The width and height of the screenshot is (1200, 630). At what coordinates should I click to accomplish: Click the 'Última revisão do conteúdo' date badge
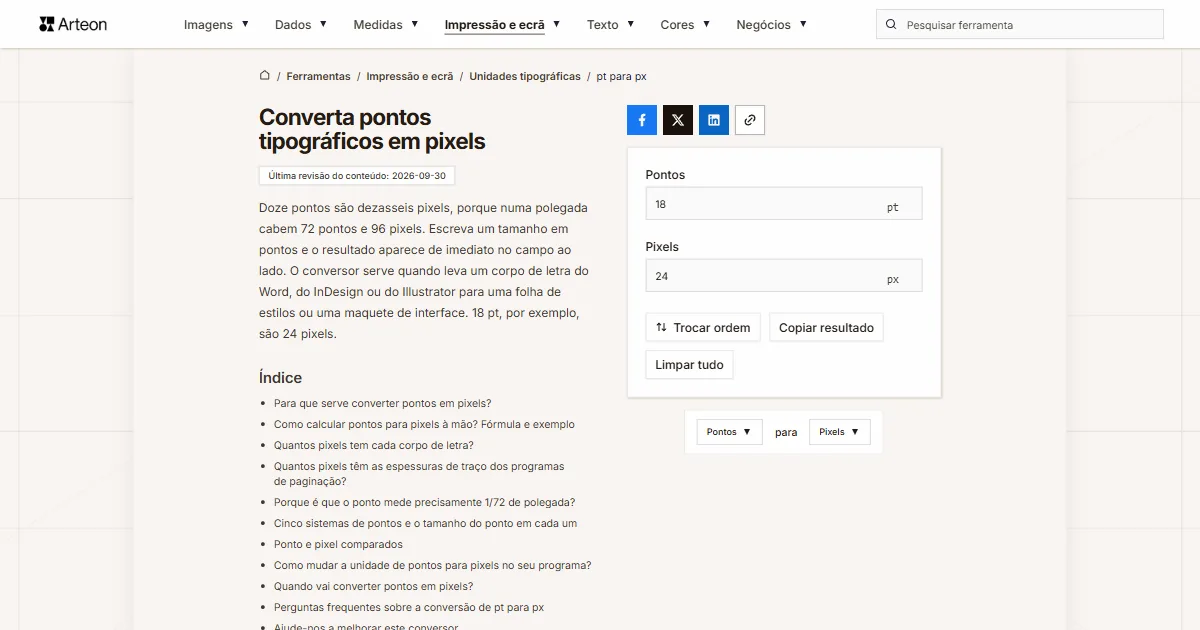tap(357, 175)
